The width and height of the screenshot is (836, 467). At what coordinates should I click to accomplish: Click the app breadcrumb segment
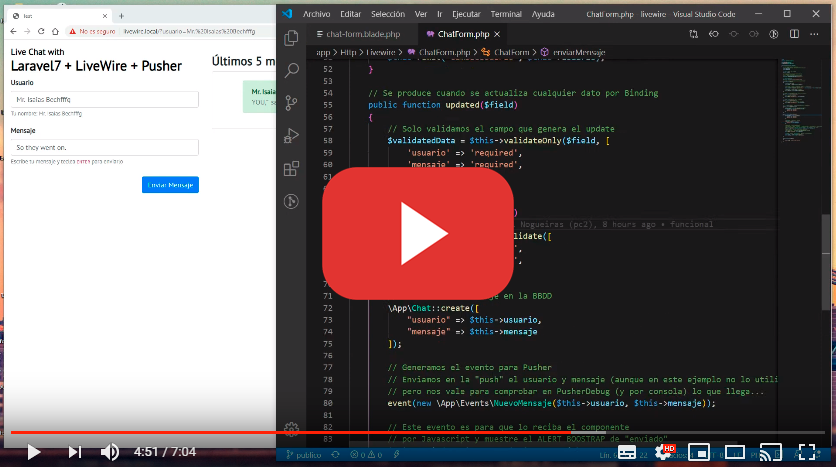tap(323, 52)
